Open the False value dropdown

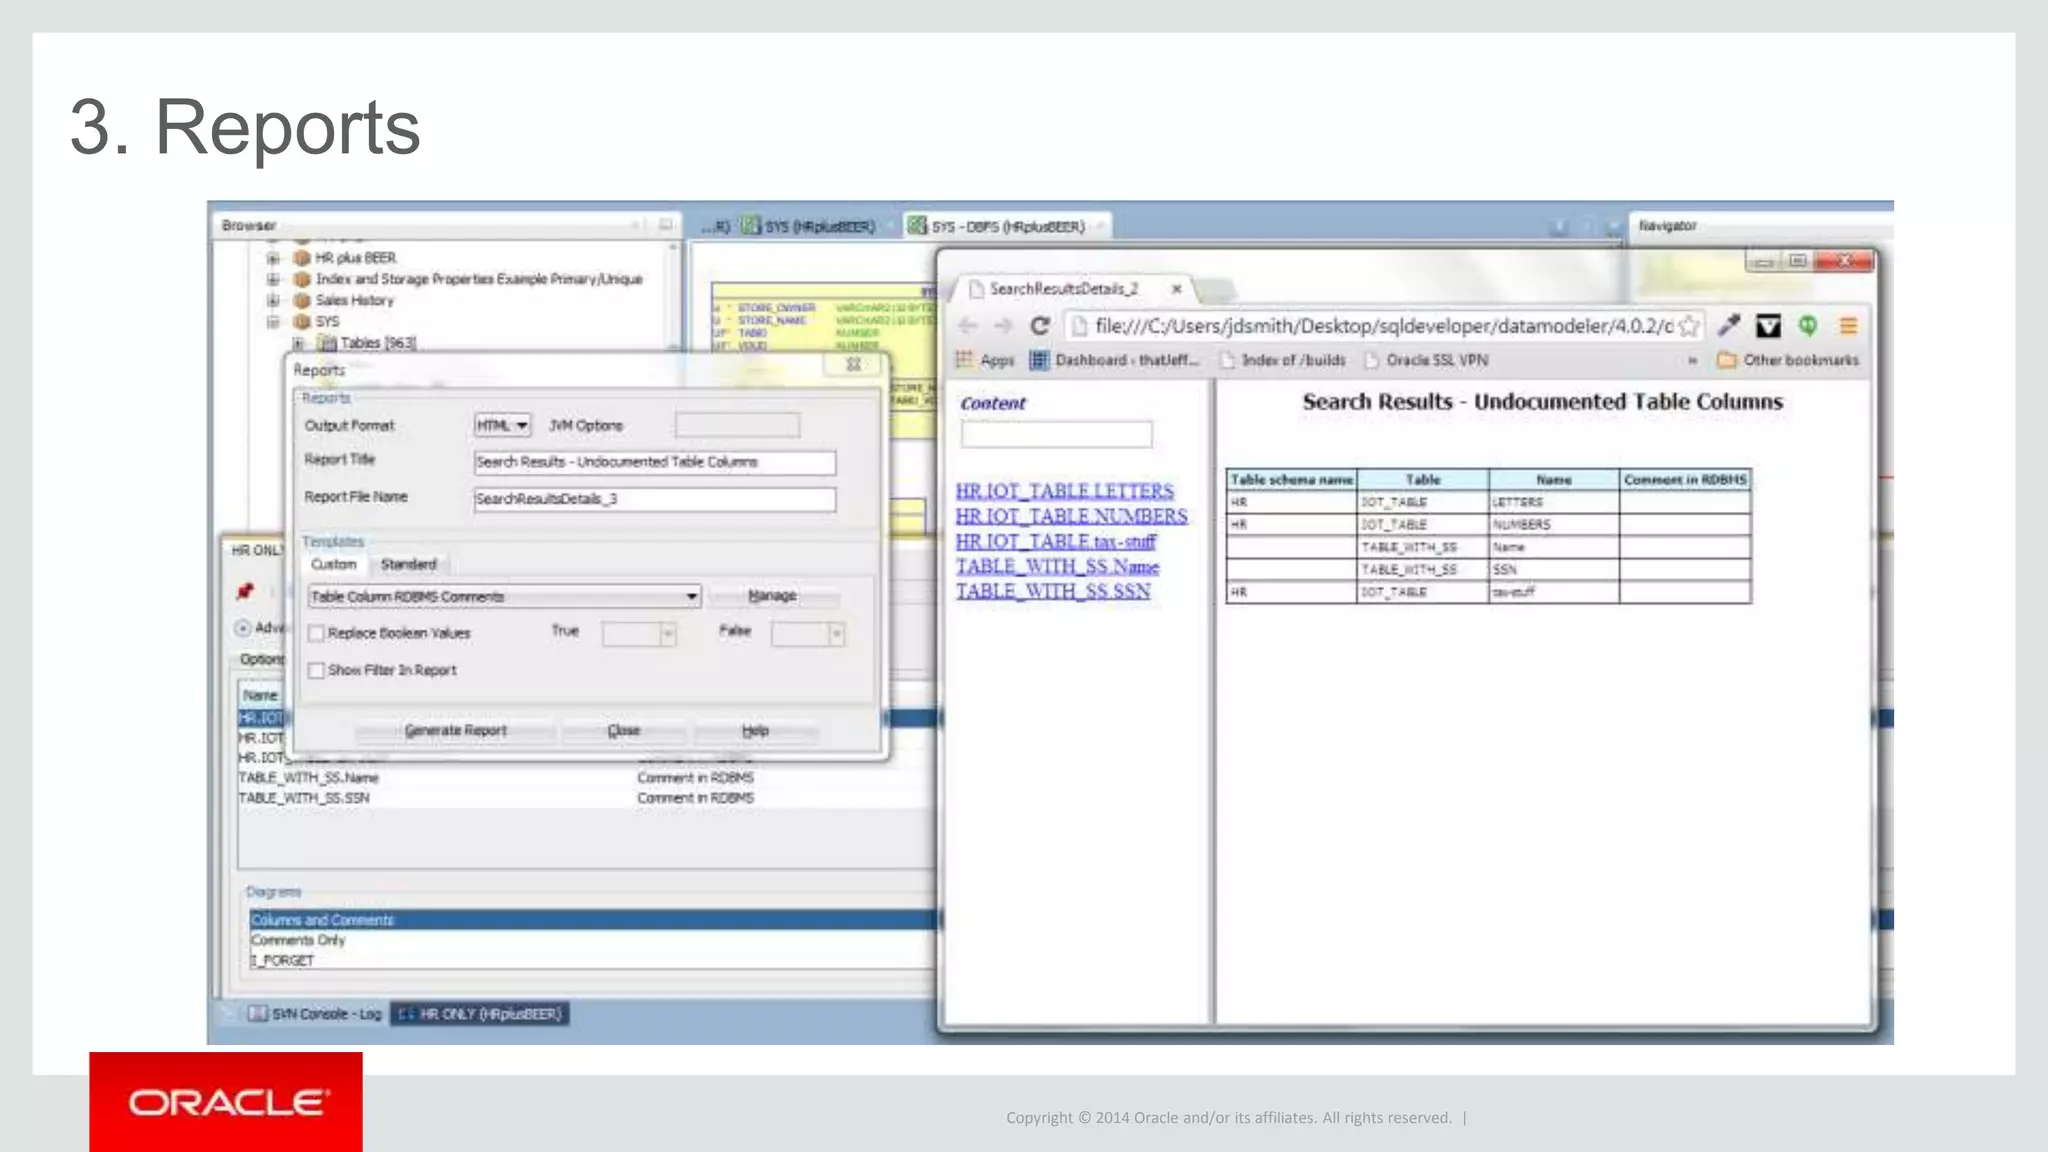808,633
